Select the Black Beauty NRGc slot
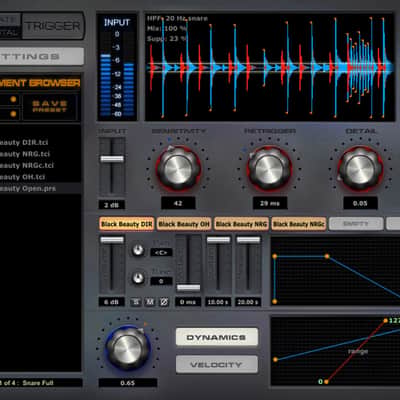This screenshot has height=400, width=400. coord(299,224)
